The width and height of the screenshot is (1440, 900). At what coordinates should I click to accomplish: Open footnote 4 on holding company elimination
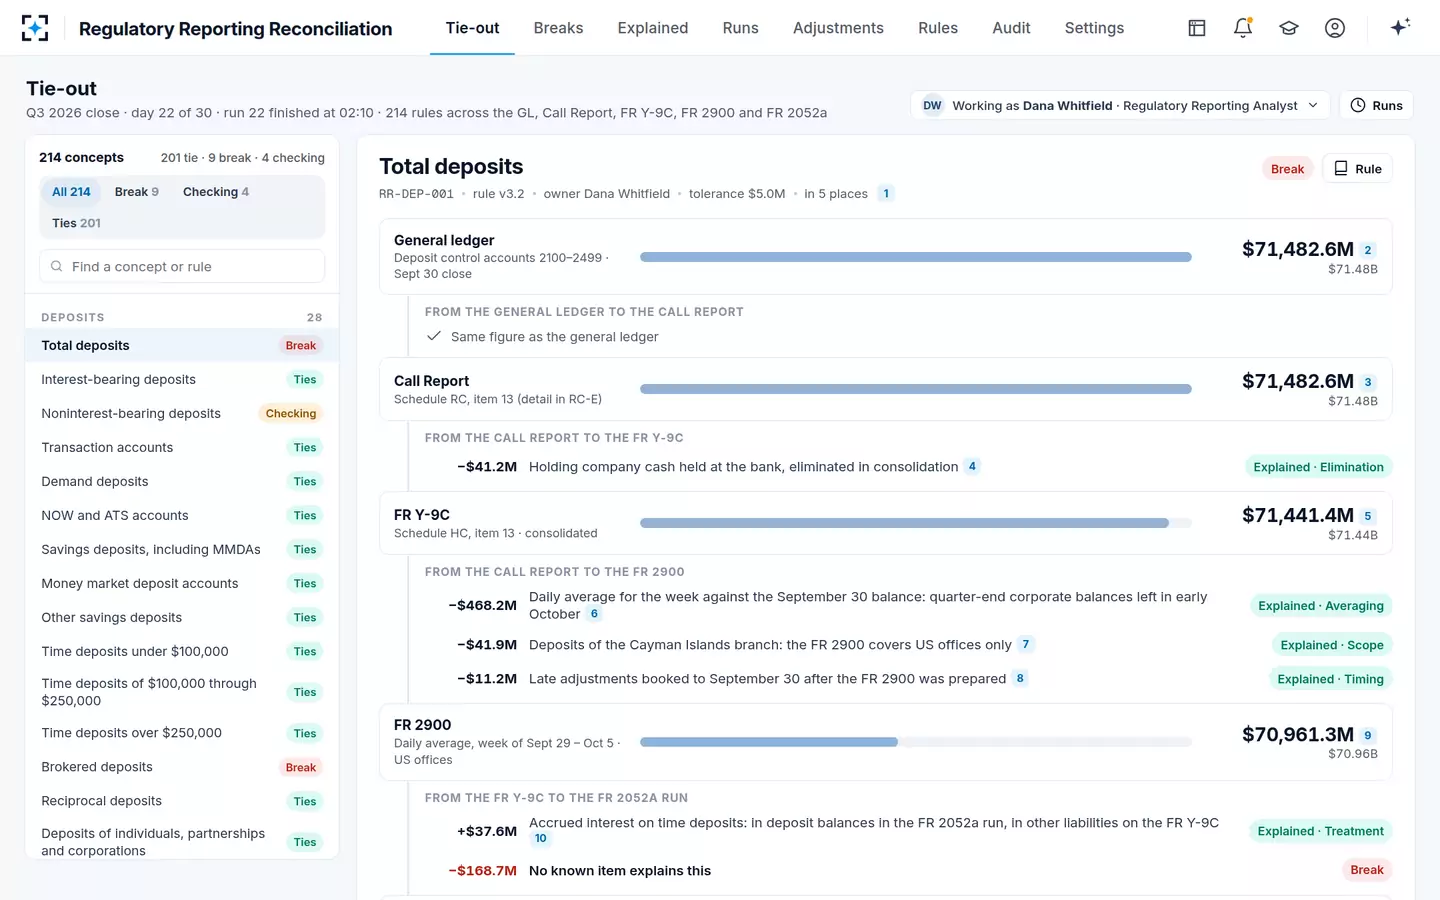click(972, 466)
